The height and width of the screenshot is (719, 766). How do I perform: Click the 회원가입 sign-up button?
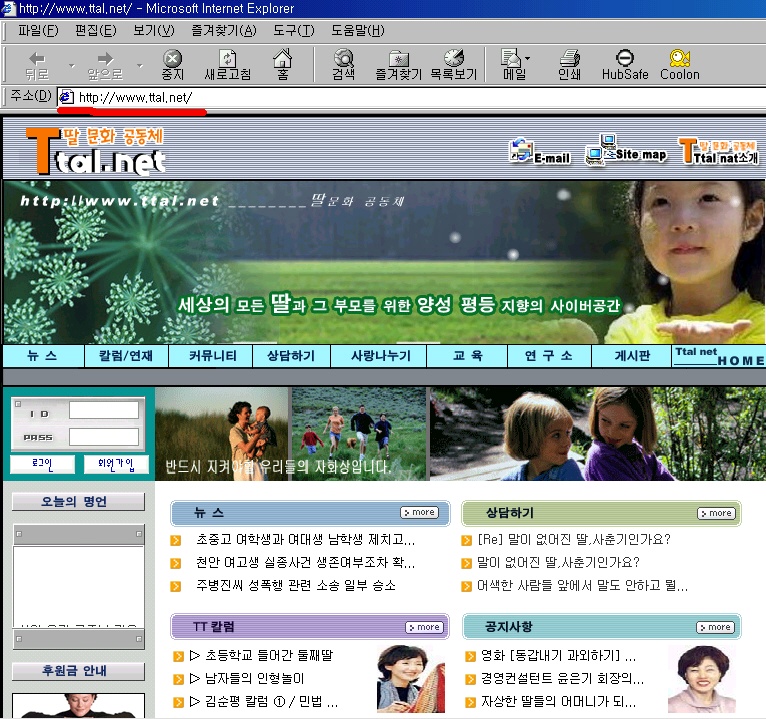pos(116,464)
